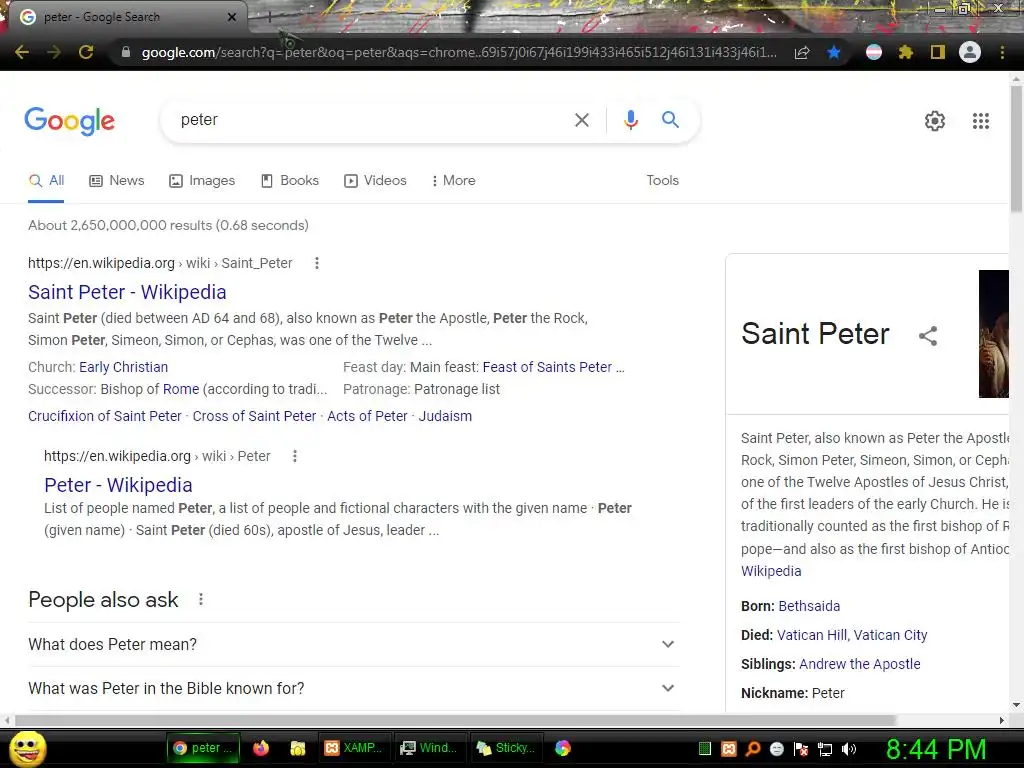The image size is (1024, 768).
Task: Click the volume speaker tray icon
Action: [x=849, y=749]
